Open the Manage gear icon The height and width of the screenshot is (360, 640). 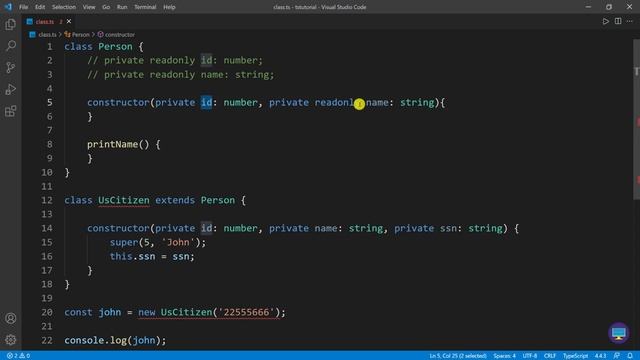click(11, 340)
